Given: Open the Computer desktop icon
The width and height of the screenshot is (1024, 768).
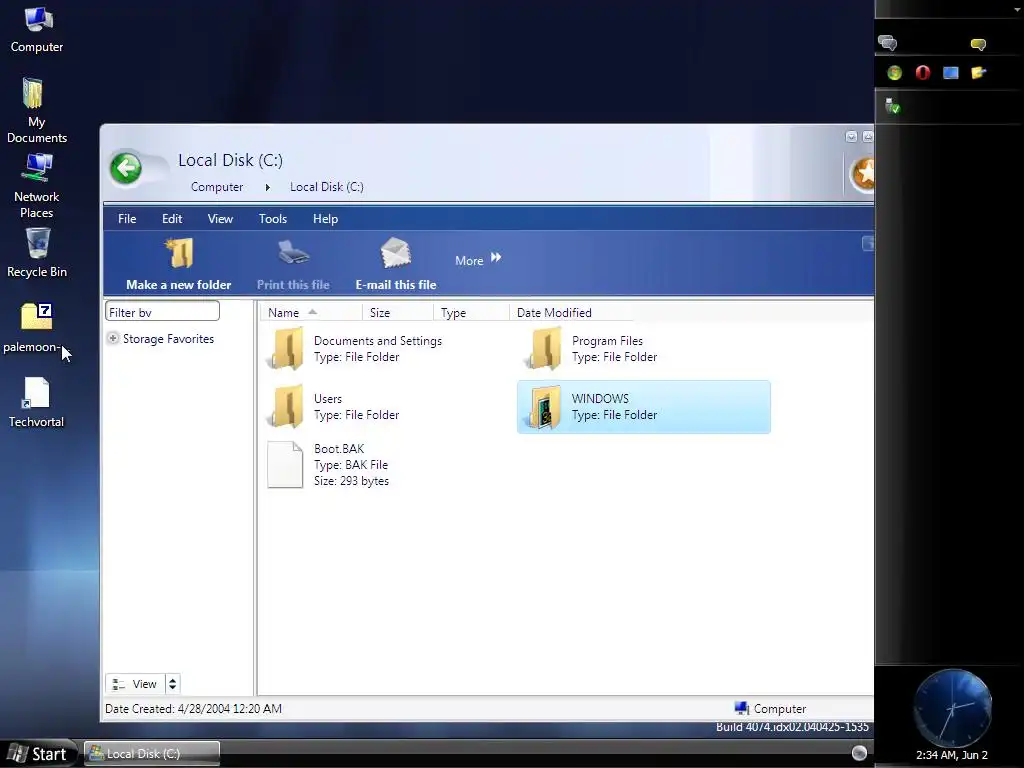Looking at the screenshot, I should pos(37,29).
